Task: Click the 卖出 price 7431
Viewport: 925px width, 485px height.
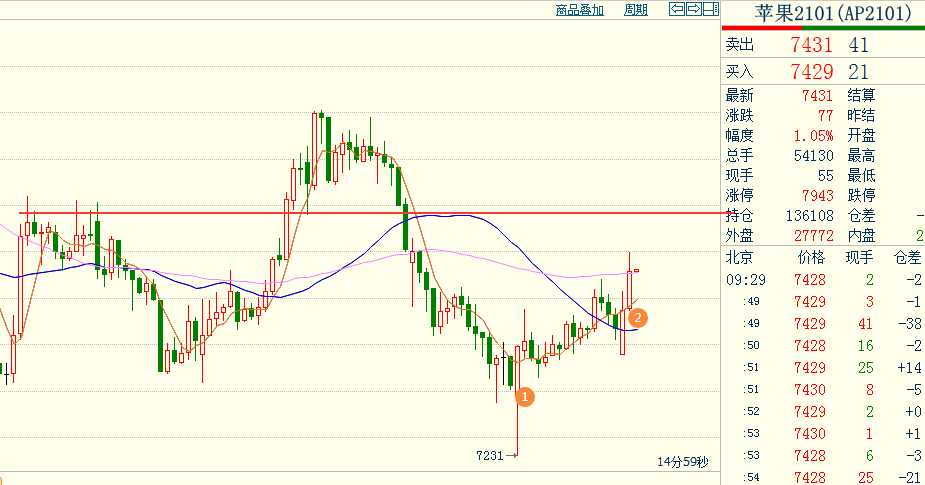Action: click(x=811, y=45)
